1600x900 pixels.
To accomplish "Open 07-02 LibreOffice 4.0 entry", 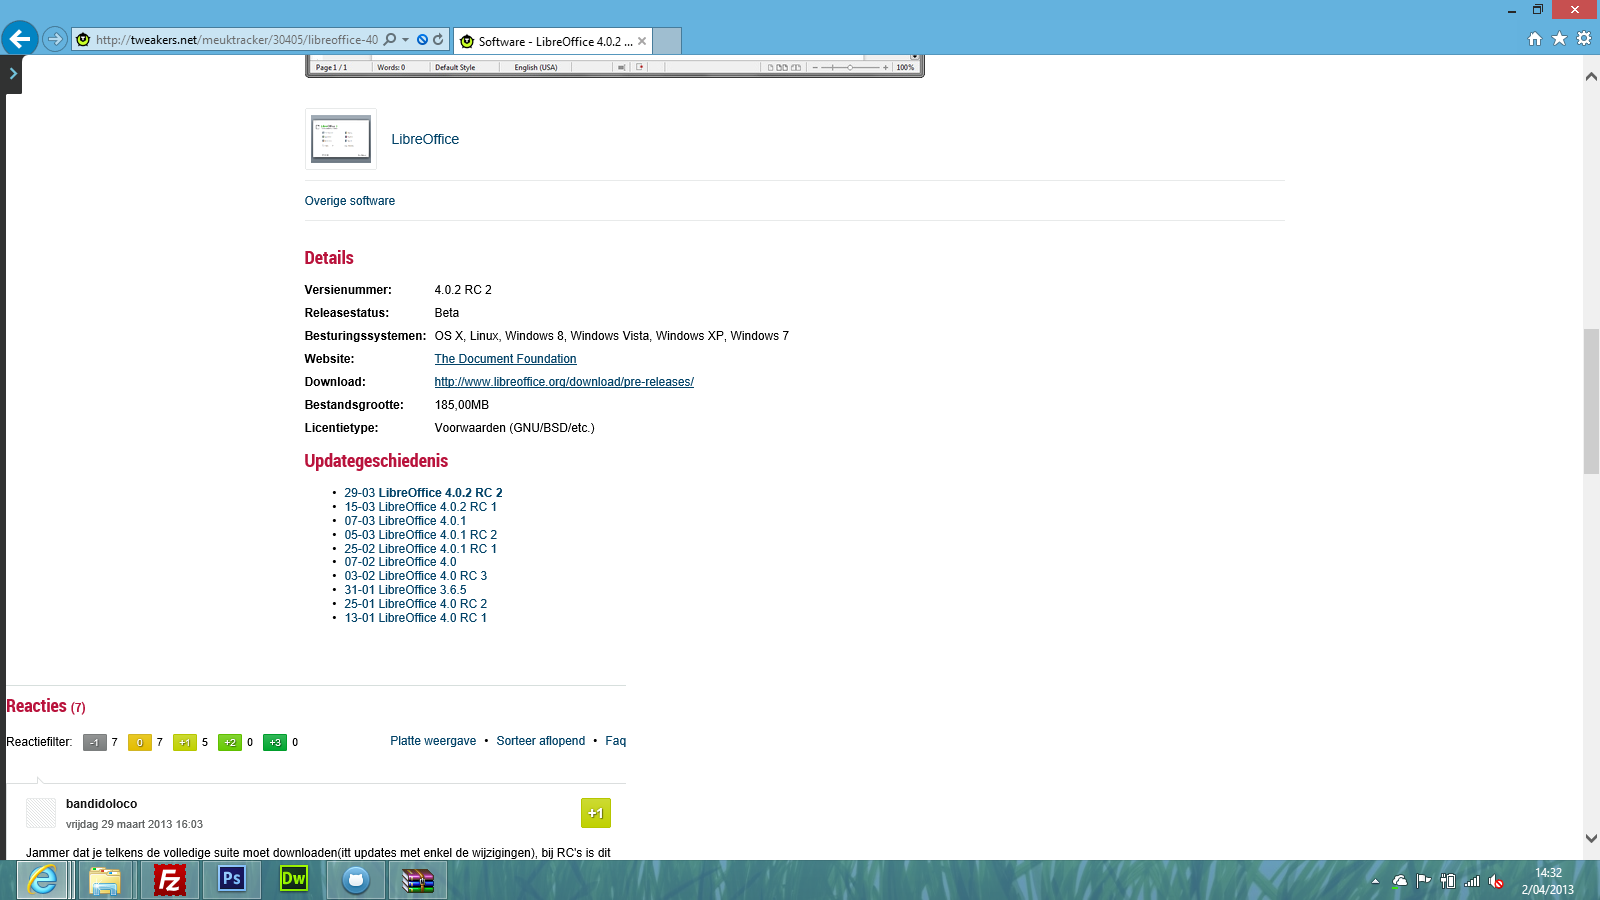I will coord(400,562).
